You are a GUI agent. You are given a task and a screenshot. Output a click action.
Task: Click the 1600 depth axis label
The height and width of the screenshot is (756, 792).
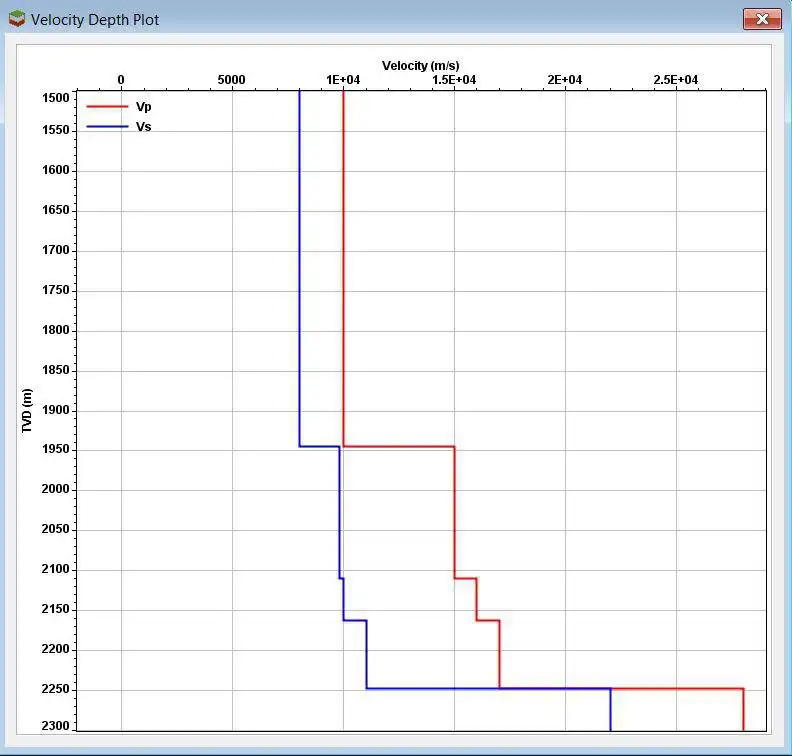(56, 170)
